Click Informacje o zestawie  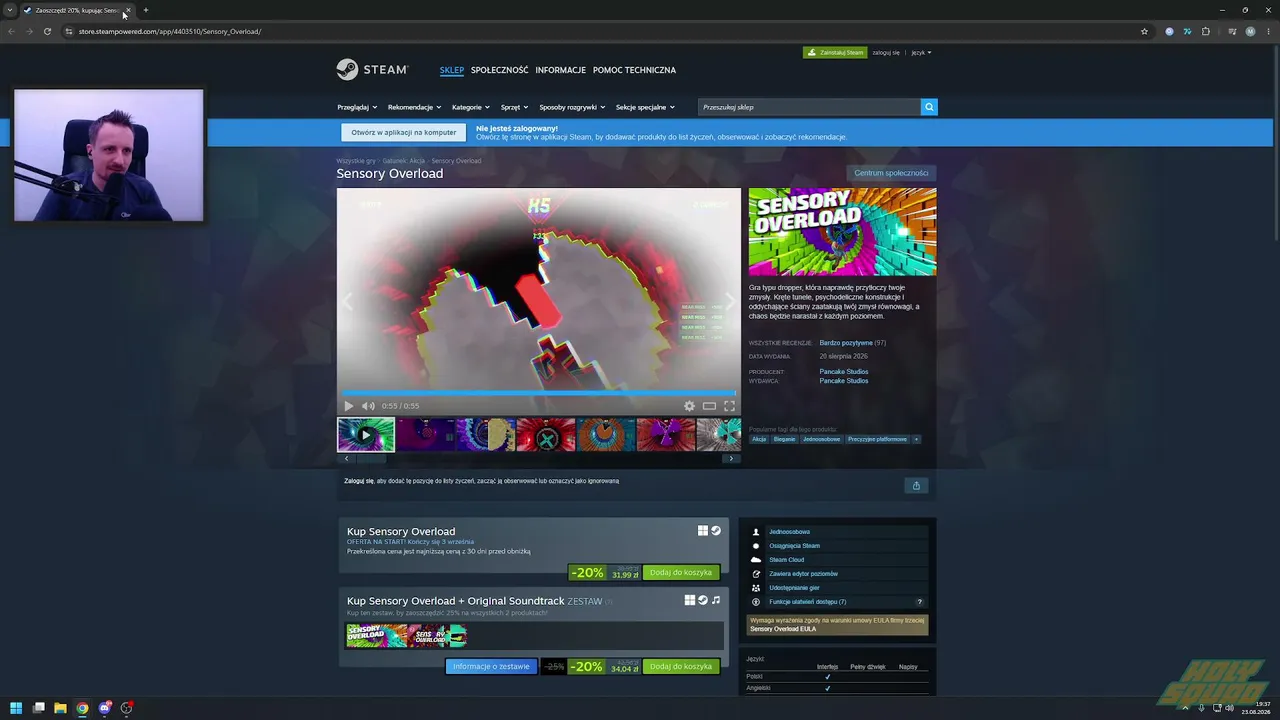click(491, 667)
